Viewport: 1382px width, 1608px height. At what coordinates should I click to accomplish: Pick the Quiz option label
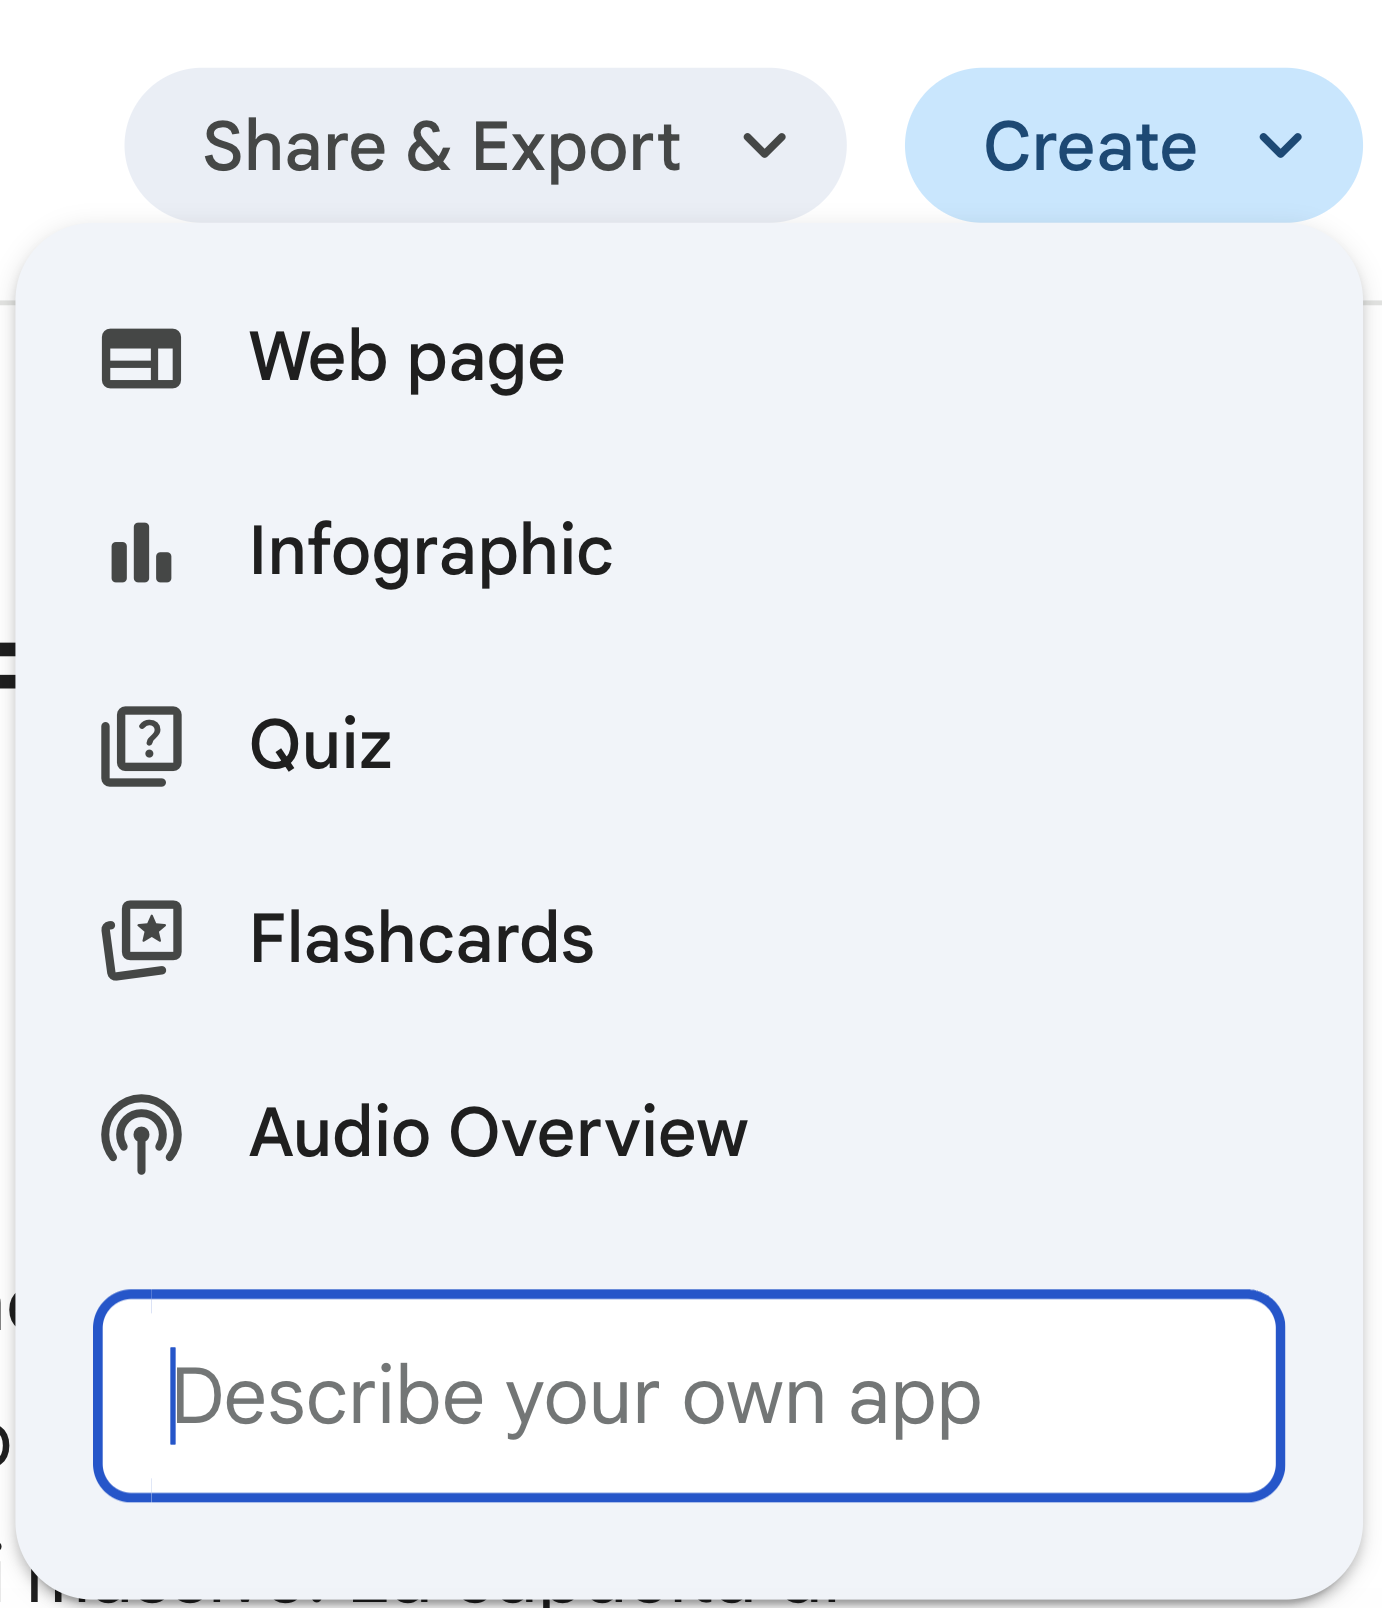click(x=320, y=746)
